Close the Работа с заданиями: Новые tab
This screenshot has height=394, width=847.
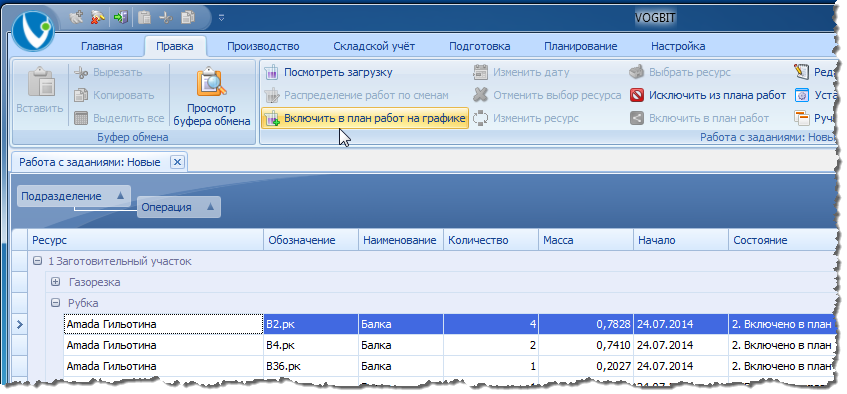pyautogui.click(x=178, y=162)
